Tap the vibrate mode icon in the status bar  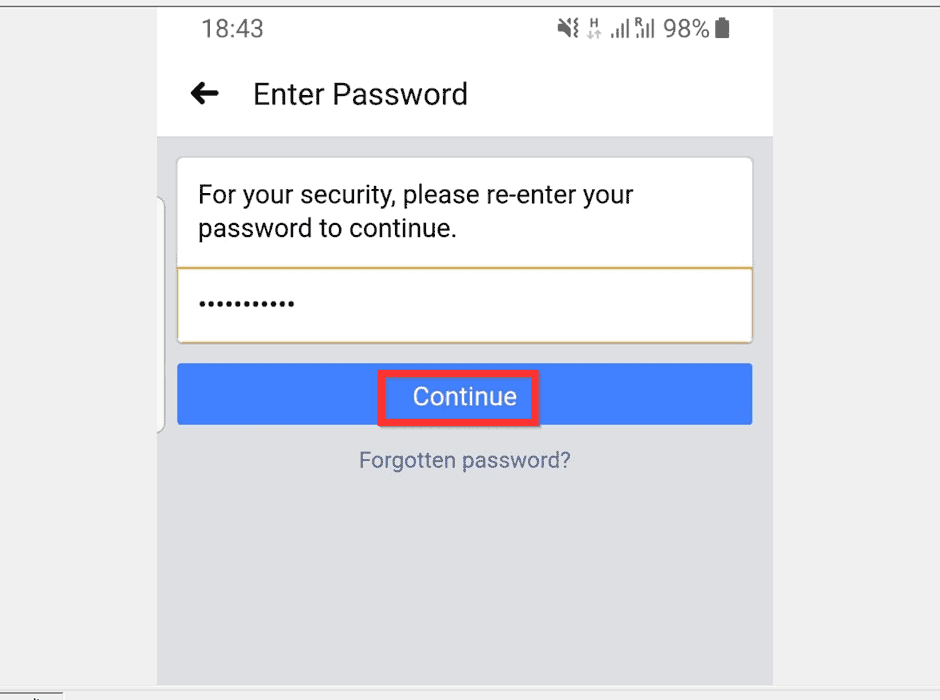tap(565, 28)
